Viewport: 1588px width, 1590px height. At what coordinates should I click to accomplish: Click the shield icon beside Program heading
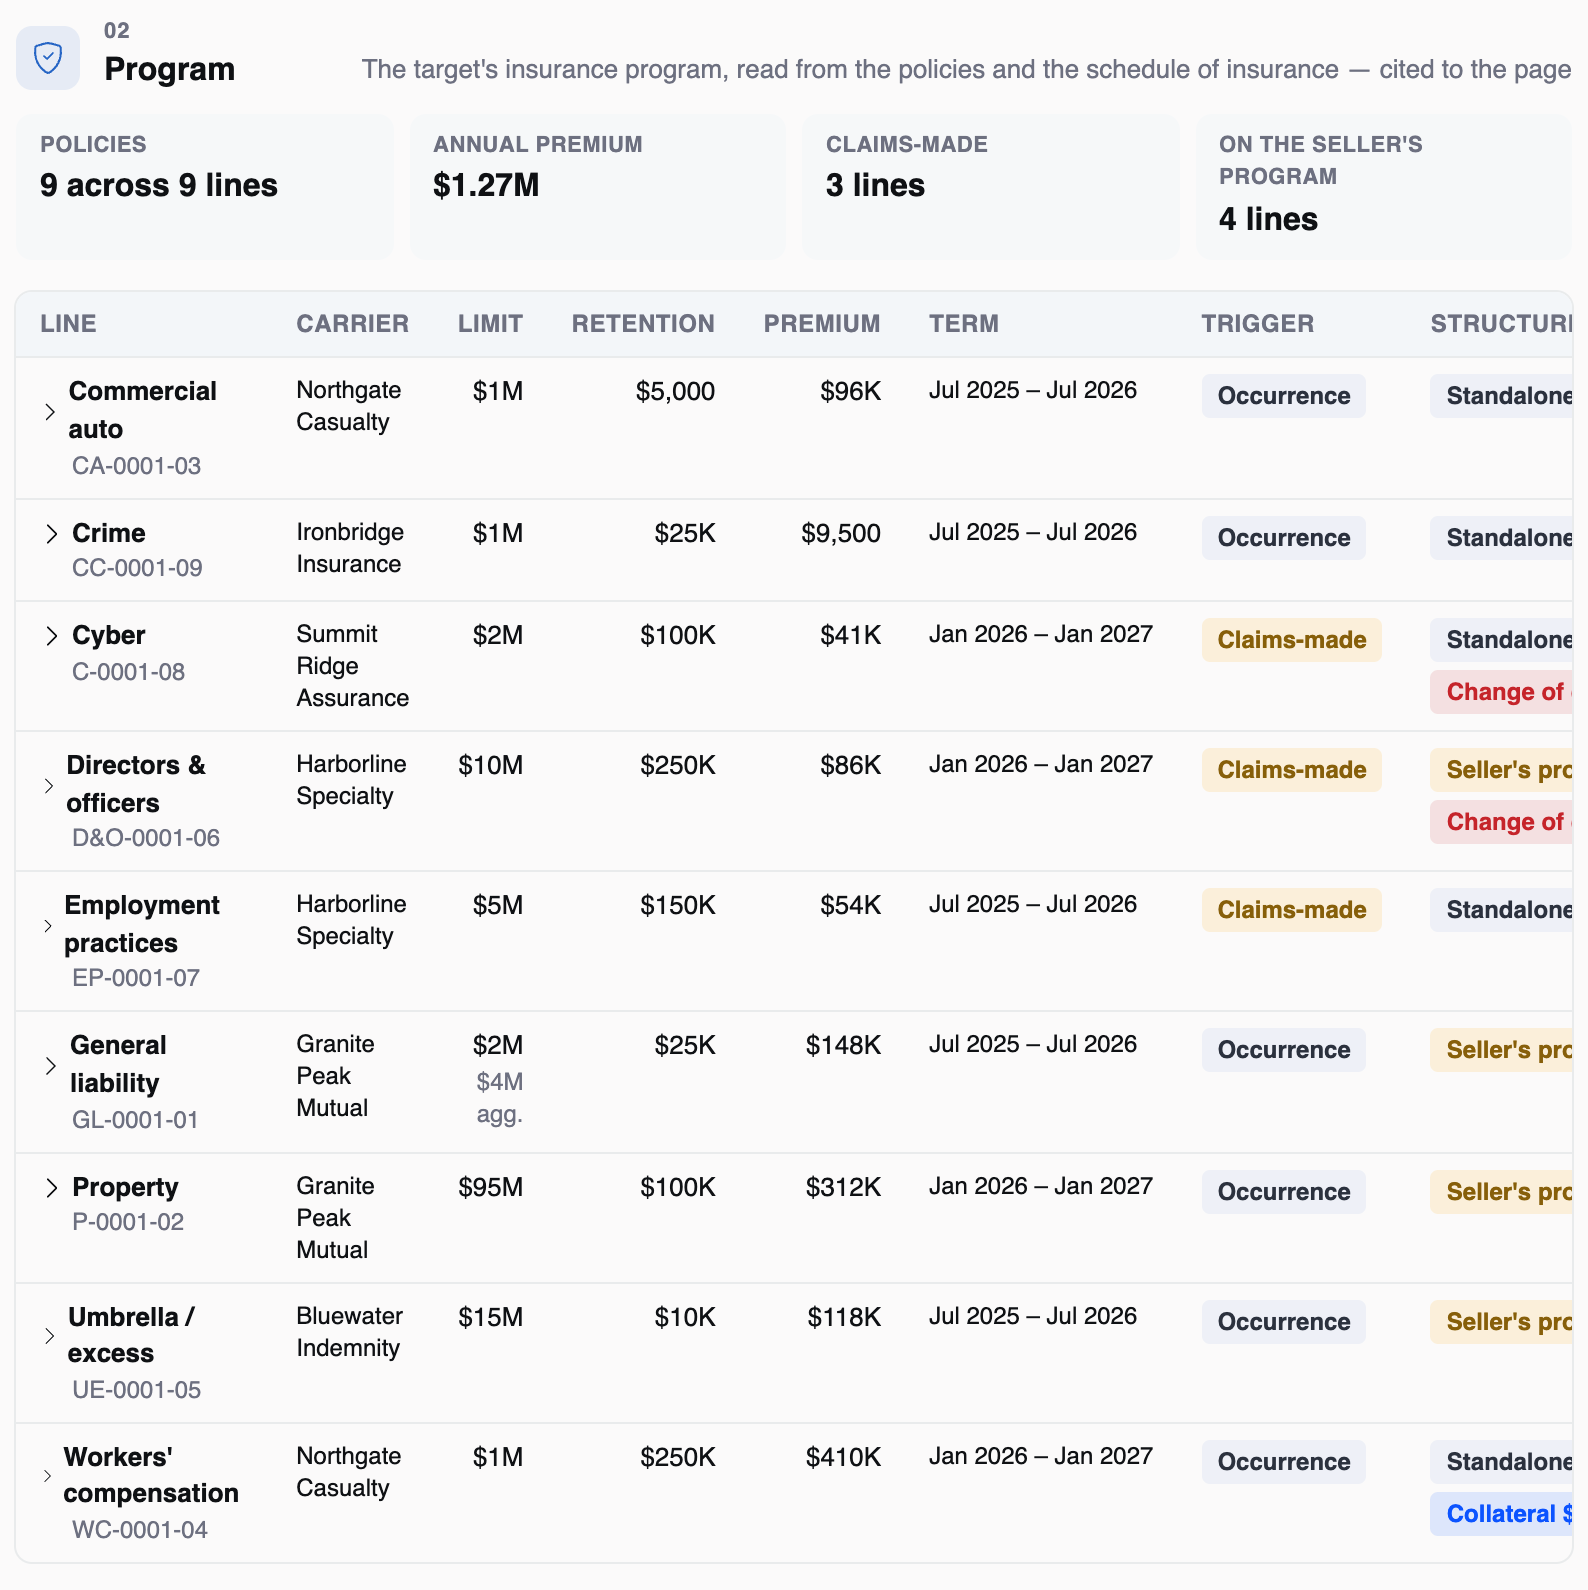[48, 58]
